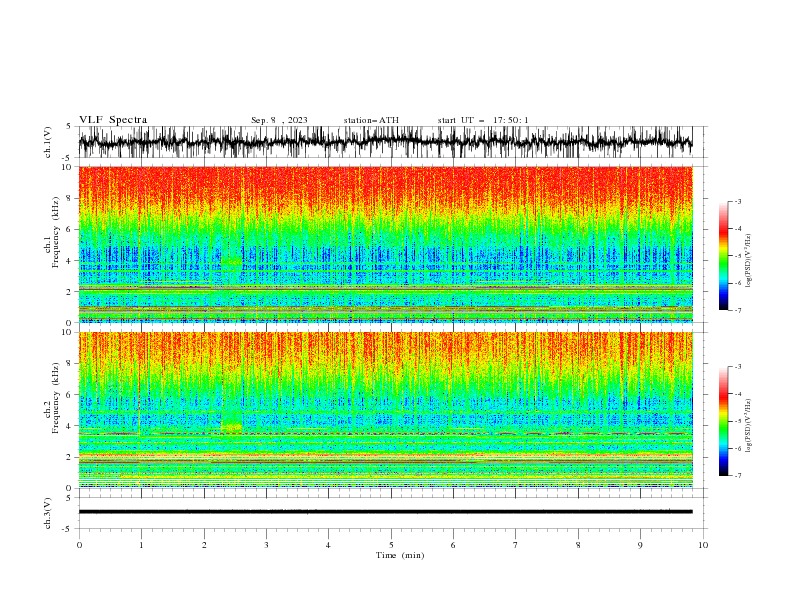The height and width of the screenshot is (612, 792).
Task: Click the yellow-green 4 kHz burst in ch.2 spectrogram
Action: pos(232,427)
